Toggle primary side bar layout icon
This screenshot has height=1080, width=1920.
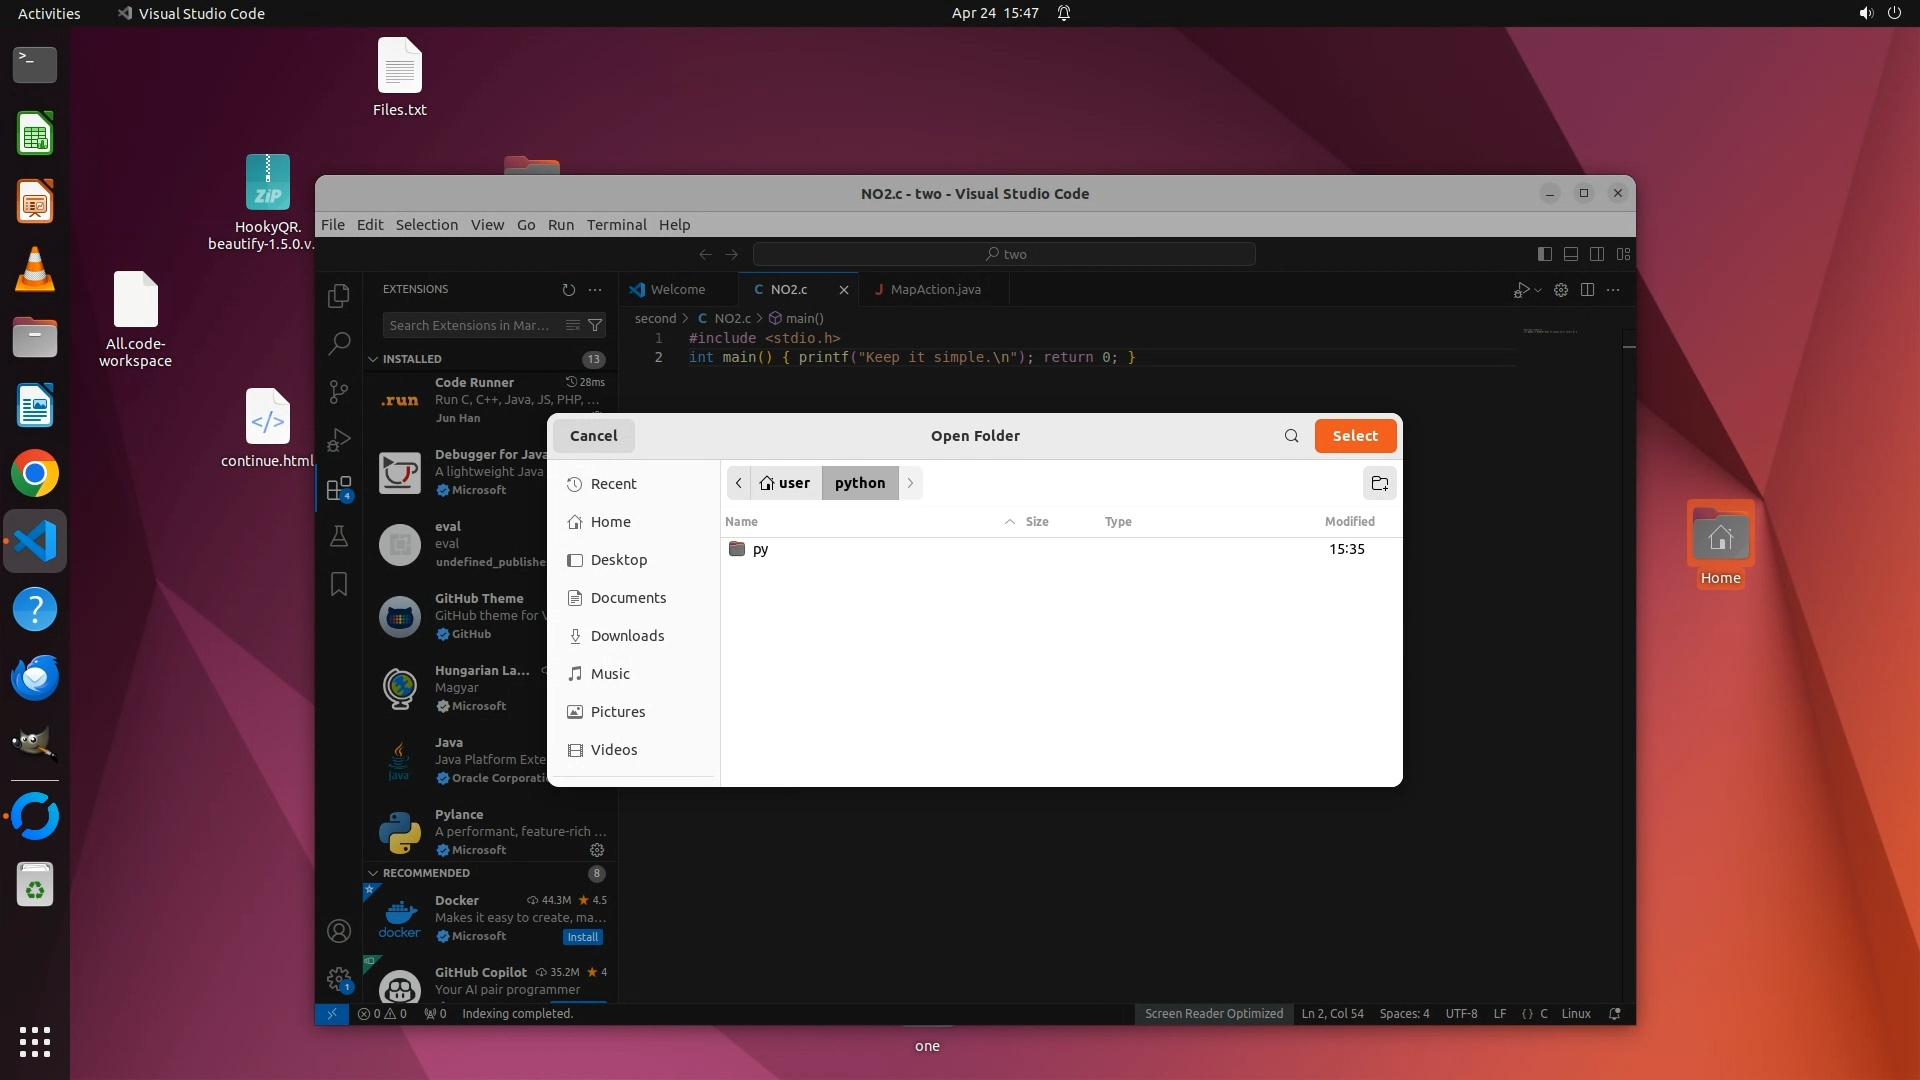pyautogui.click(x=1544, y=254)
